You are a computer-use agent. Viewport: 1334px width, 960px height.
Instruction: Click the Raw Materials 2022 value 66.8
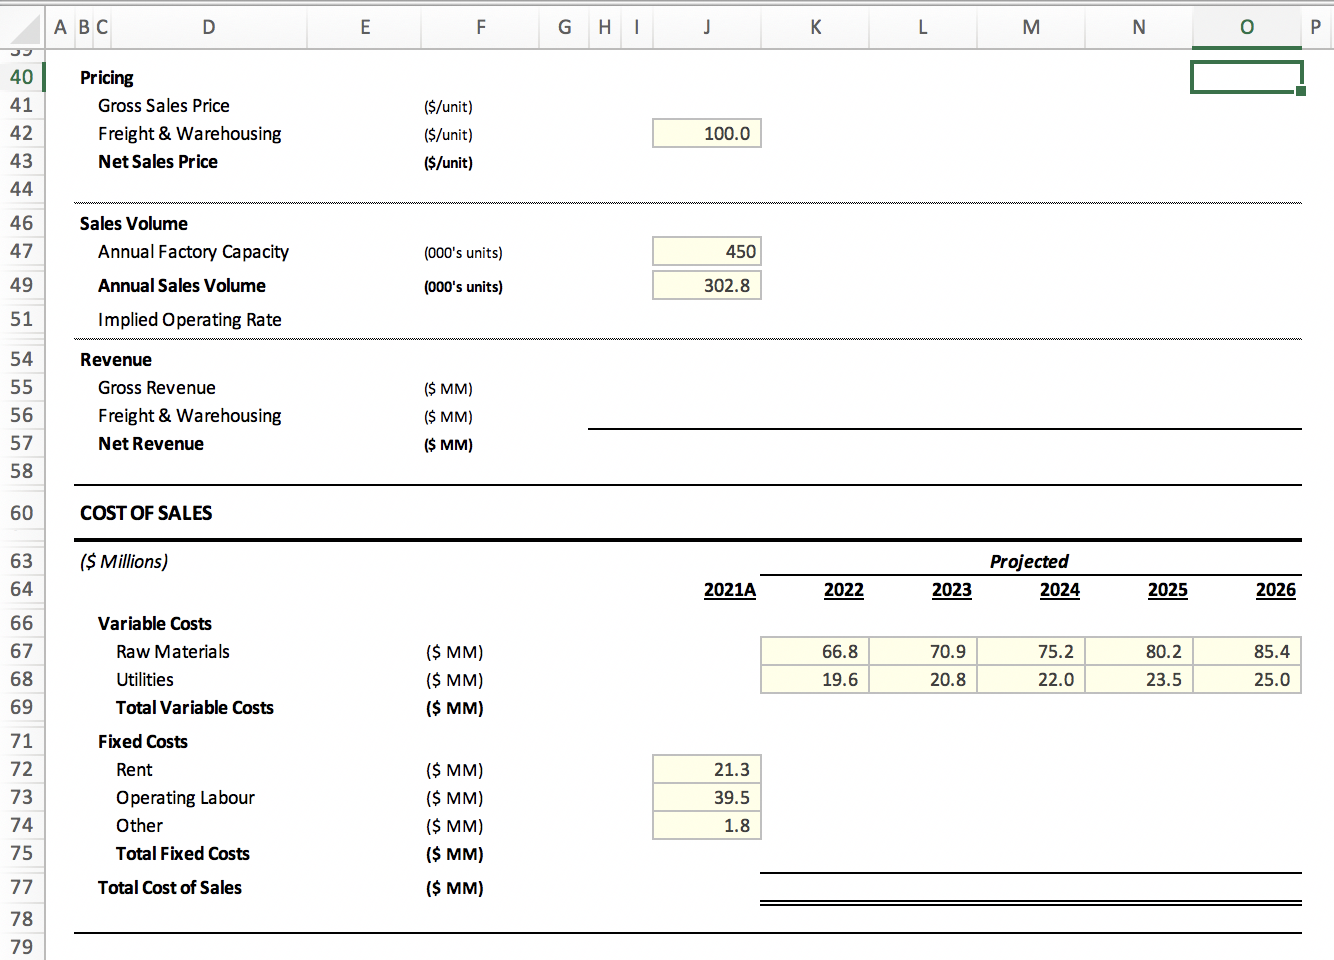coord(815,651)
